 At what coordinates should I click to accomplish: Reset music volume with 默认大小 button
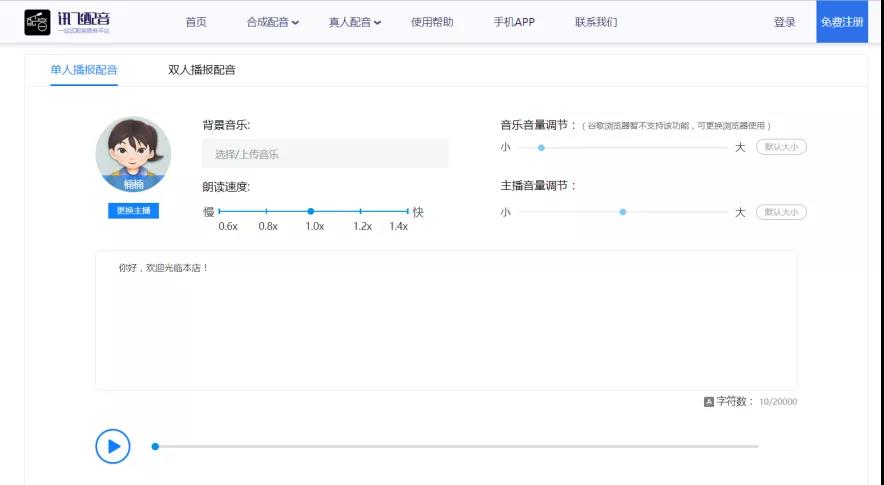[781, 147]
